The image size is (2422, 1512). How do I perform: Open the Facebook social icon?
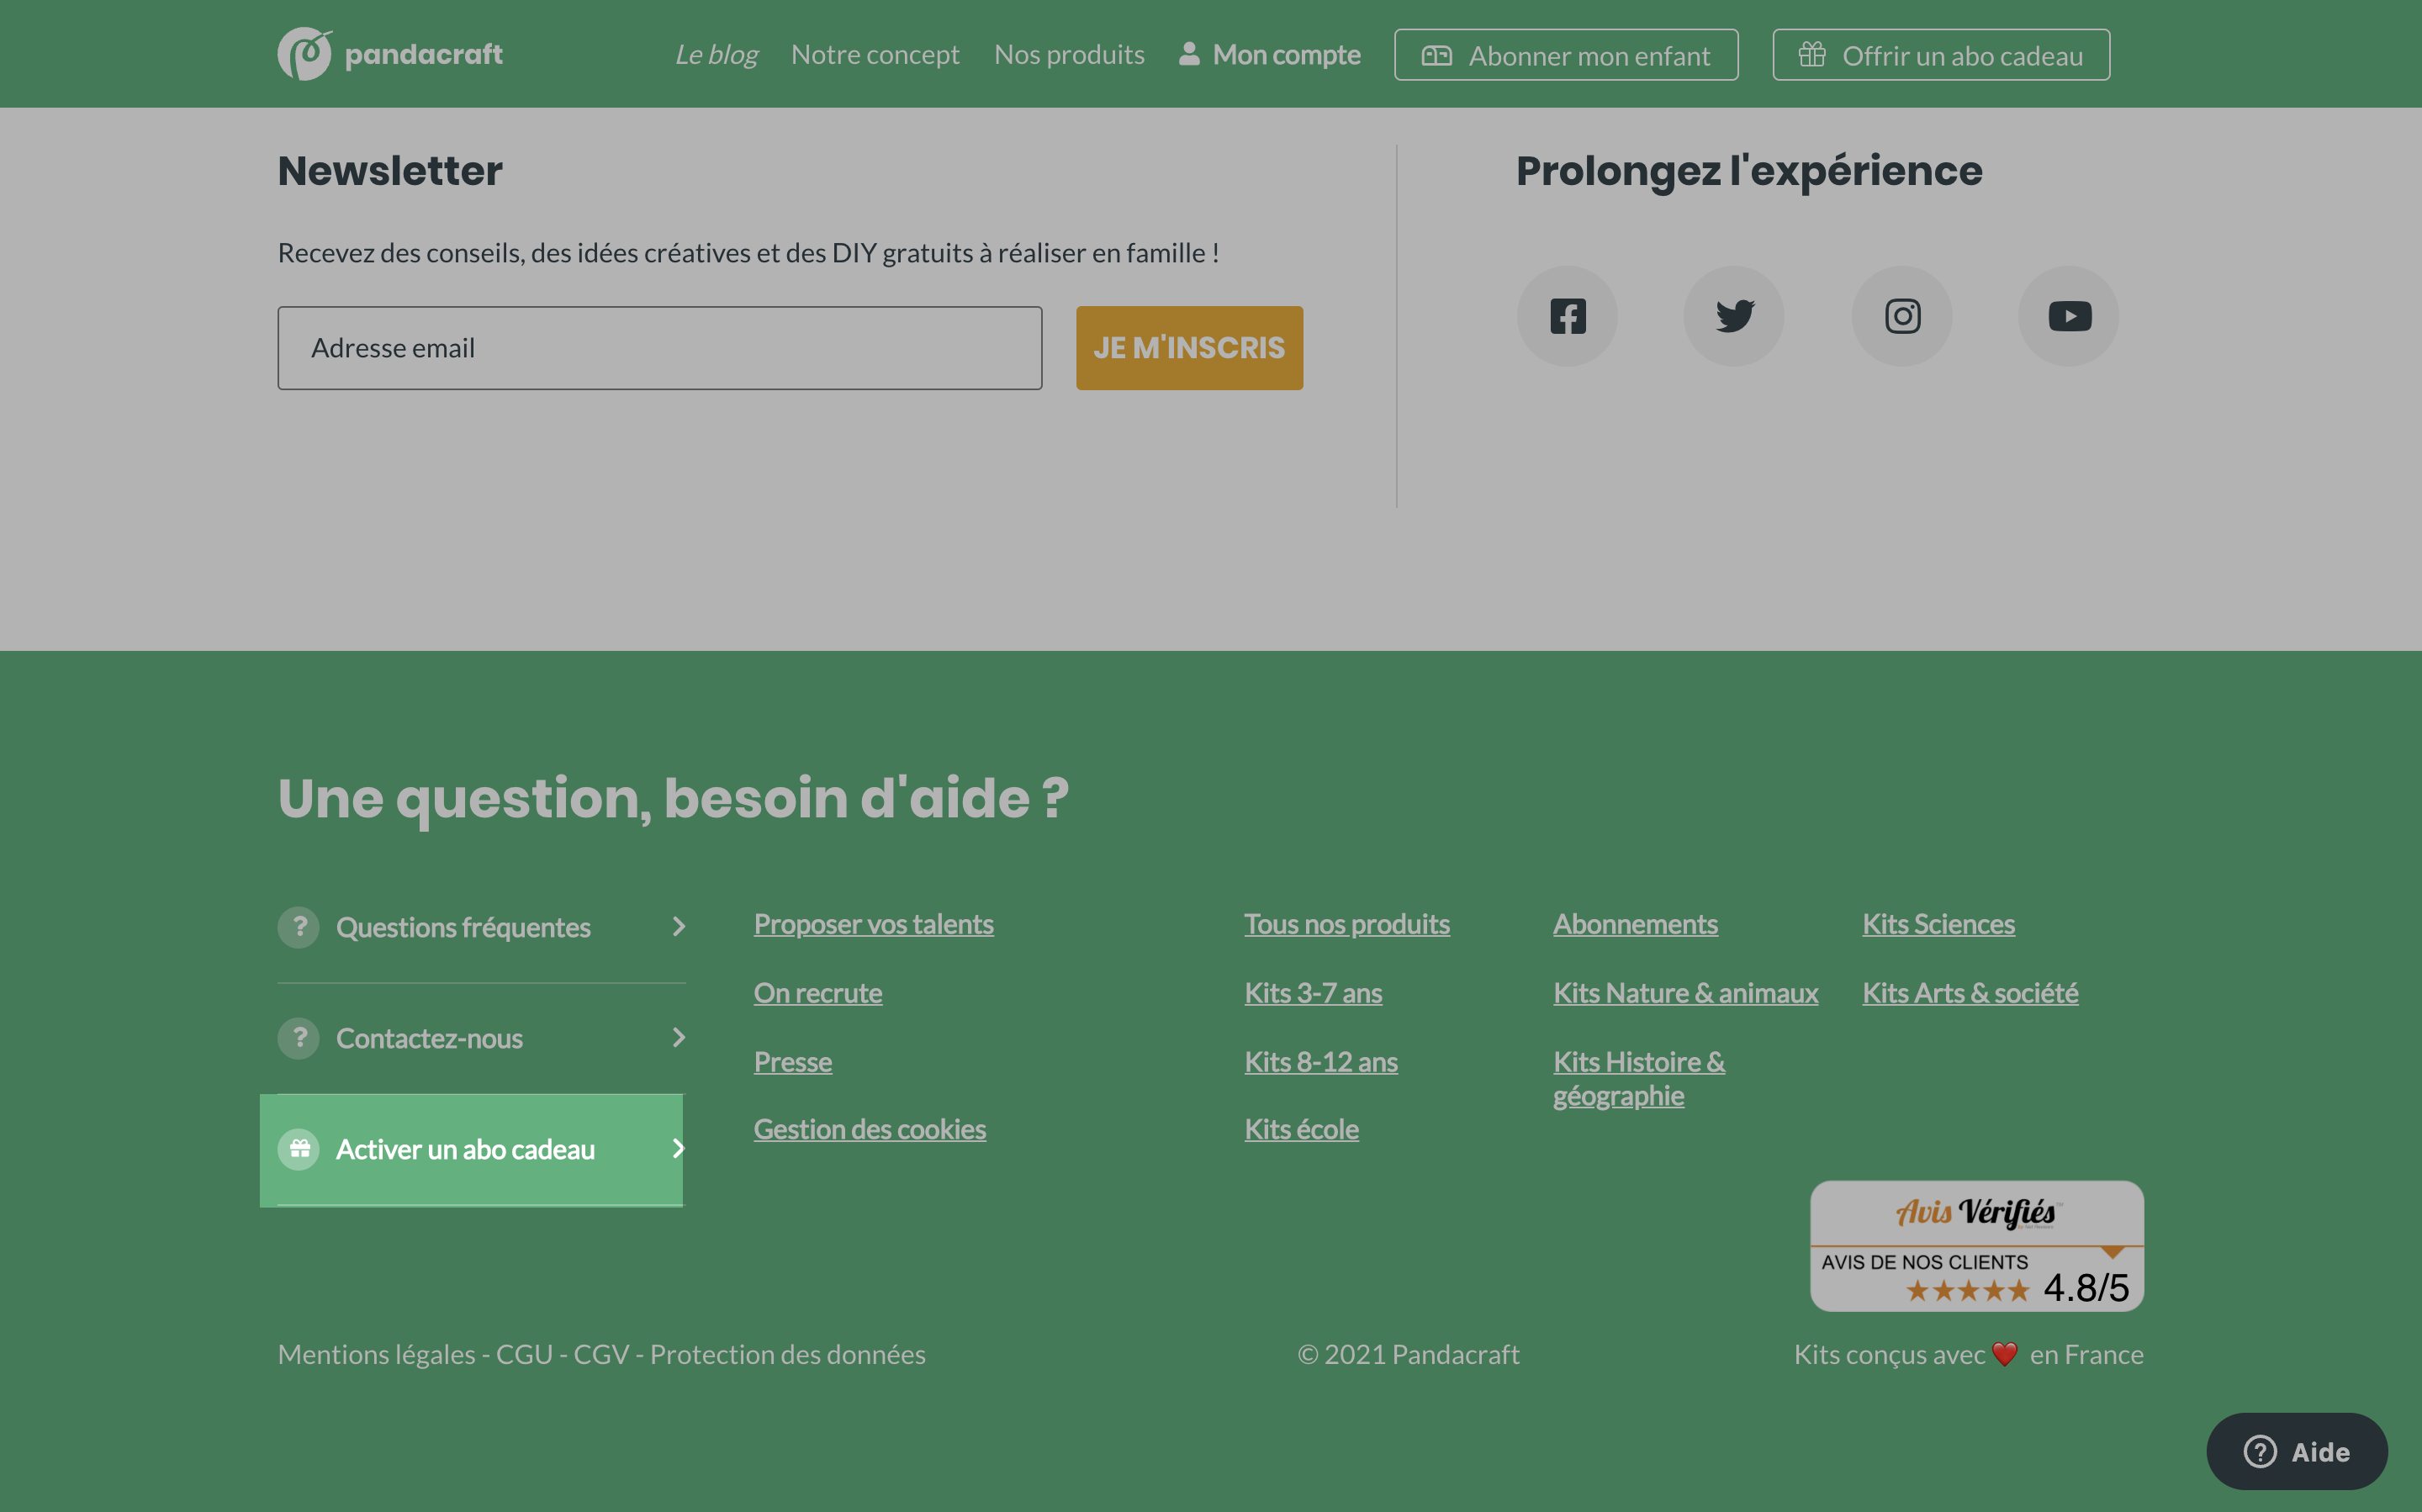1567,316
